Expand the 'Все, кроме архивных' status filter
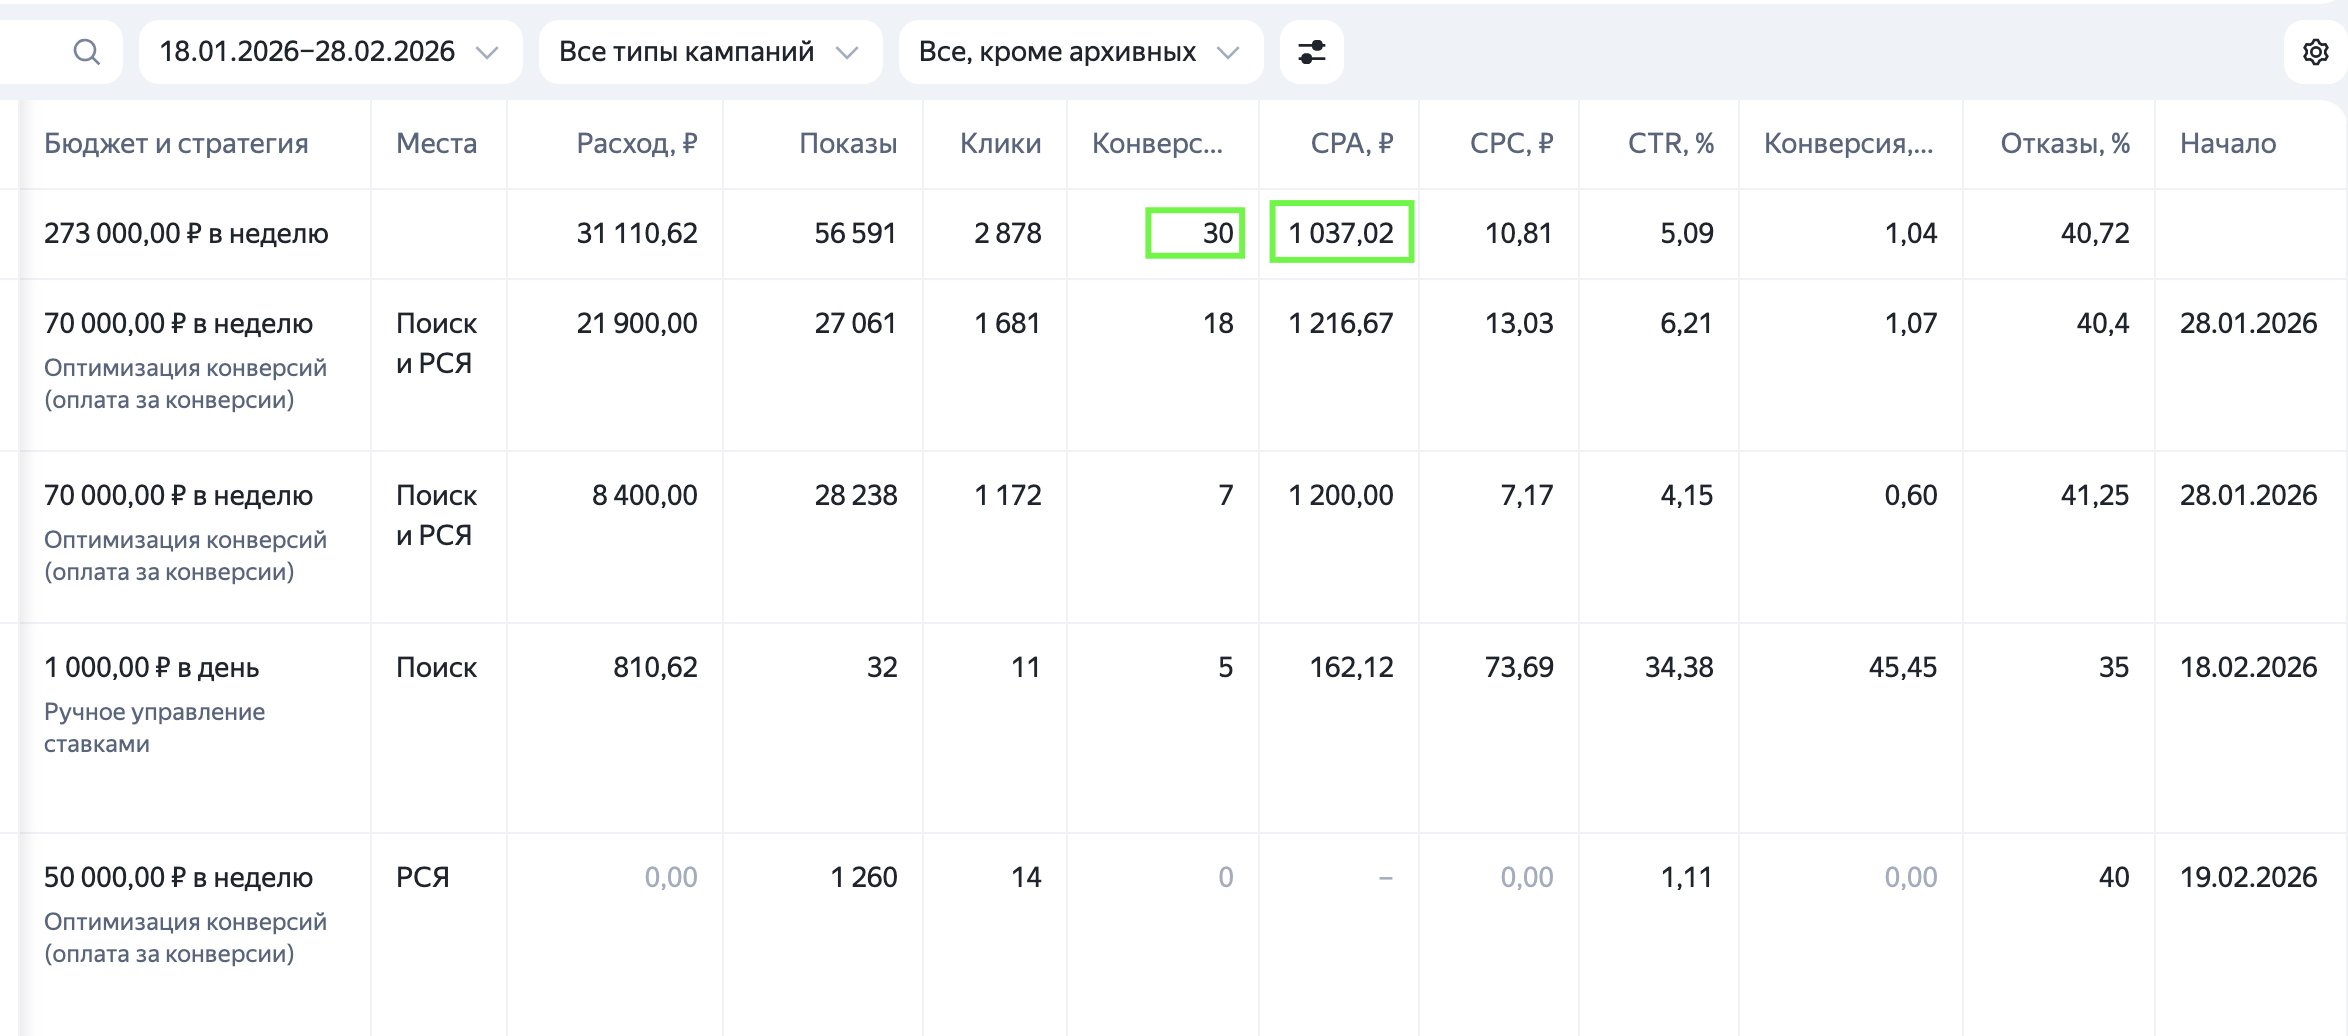The image size is (2348, 1036). click(1079, 52)
